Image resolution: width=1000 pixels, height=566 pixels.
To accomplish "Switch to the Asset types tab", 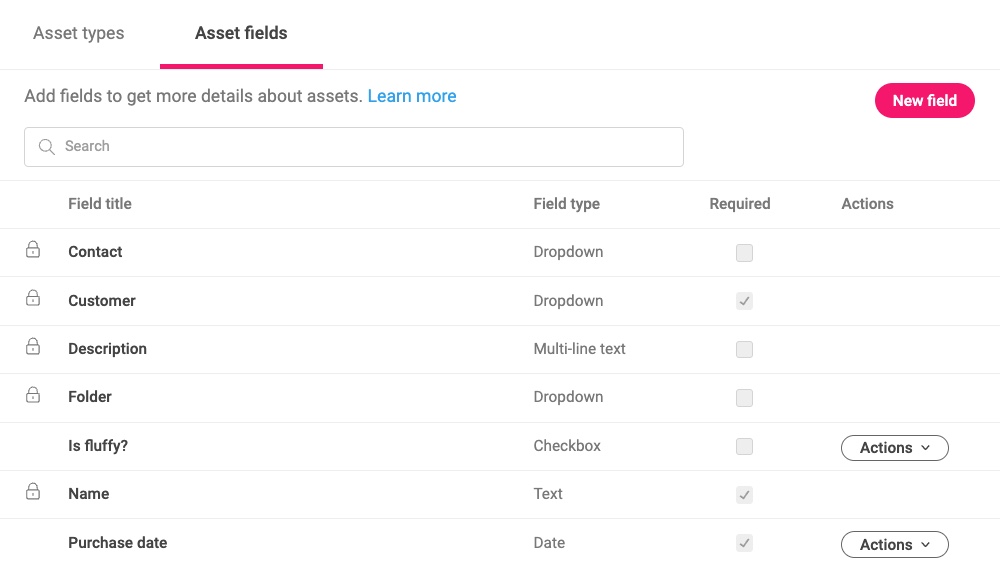I will click(x=79, y=33).
